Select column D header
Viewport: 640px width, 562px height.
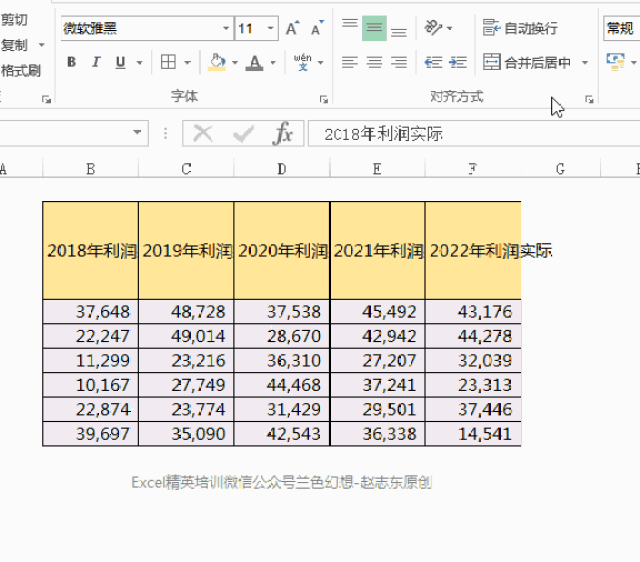pyautogui.click(x=282, y=169)
